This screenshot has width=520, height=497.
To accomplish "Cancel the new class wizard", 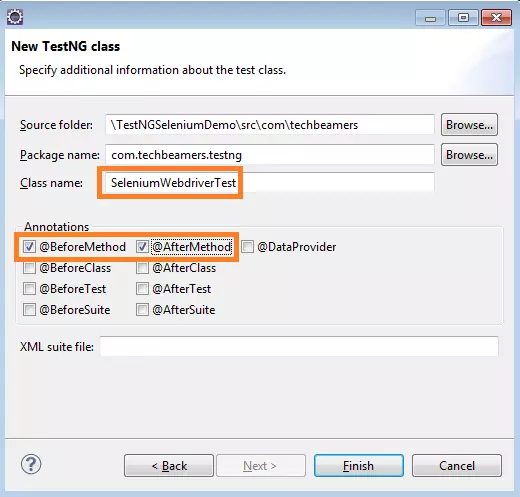I will [x=457, y=465].
